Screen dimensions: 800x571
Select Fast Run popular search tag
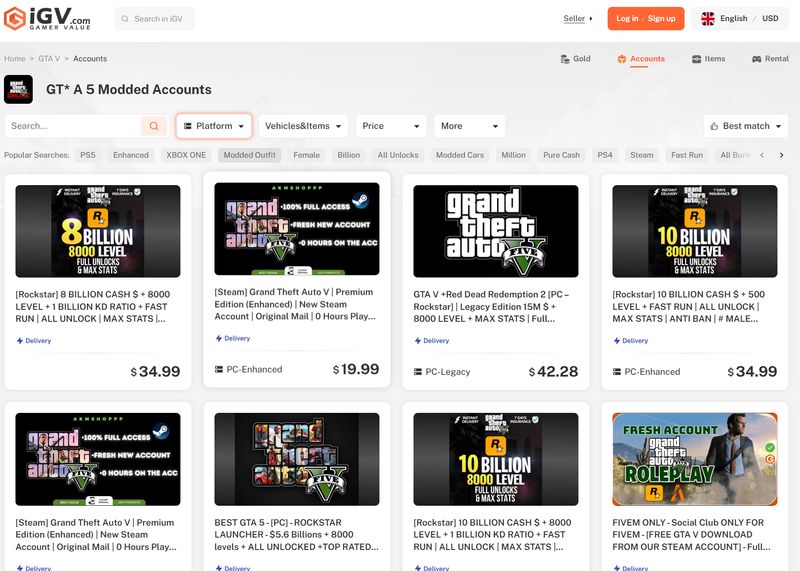(x=687, y=155)
